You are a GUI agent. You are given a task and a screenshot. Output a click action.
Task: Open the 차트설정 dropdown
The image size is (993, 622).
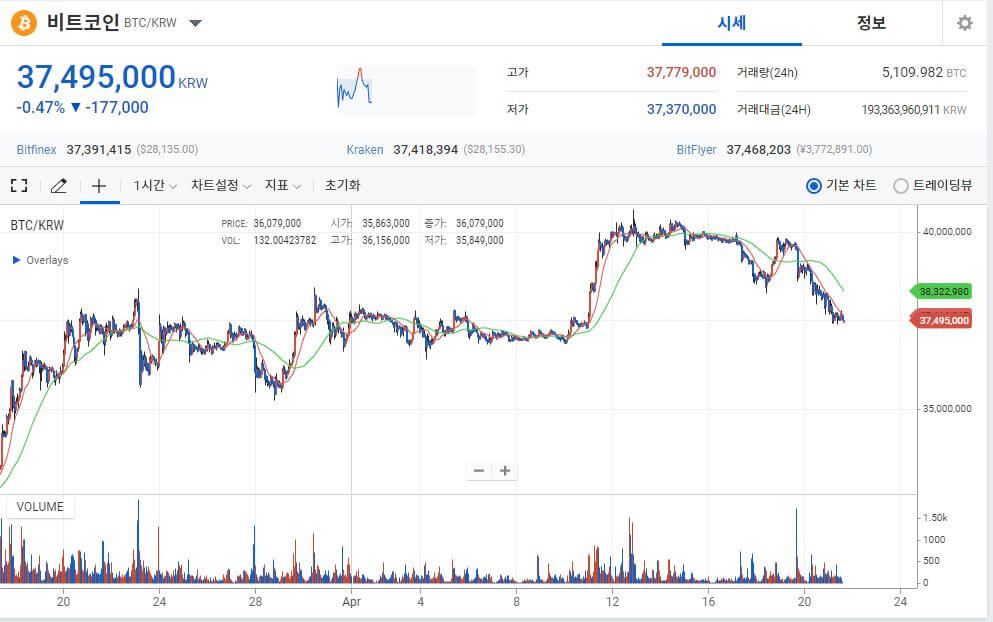(221, 186)
